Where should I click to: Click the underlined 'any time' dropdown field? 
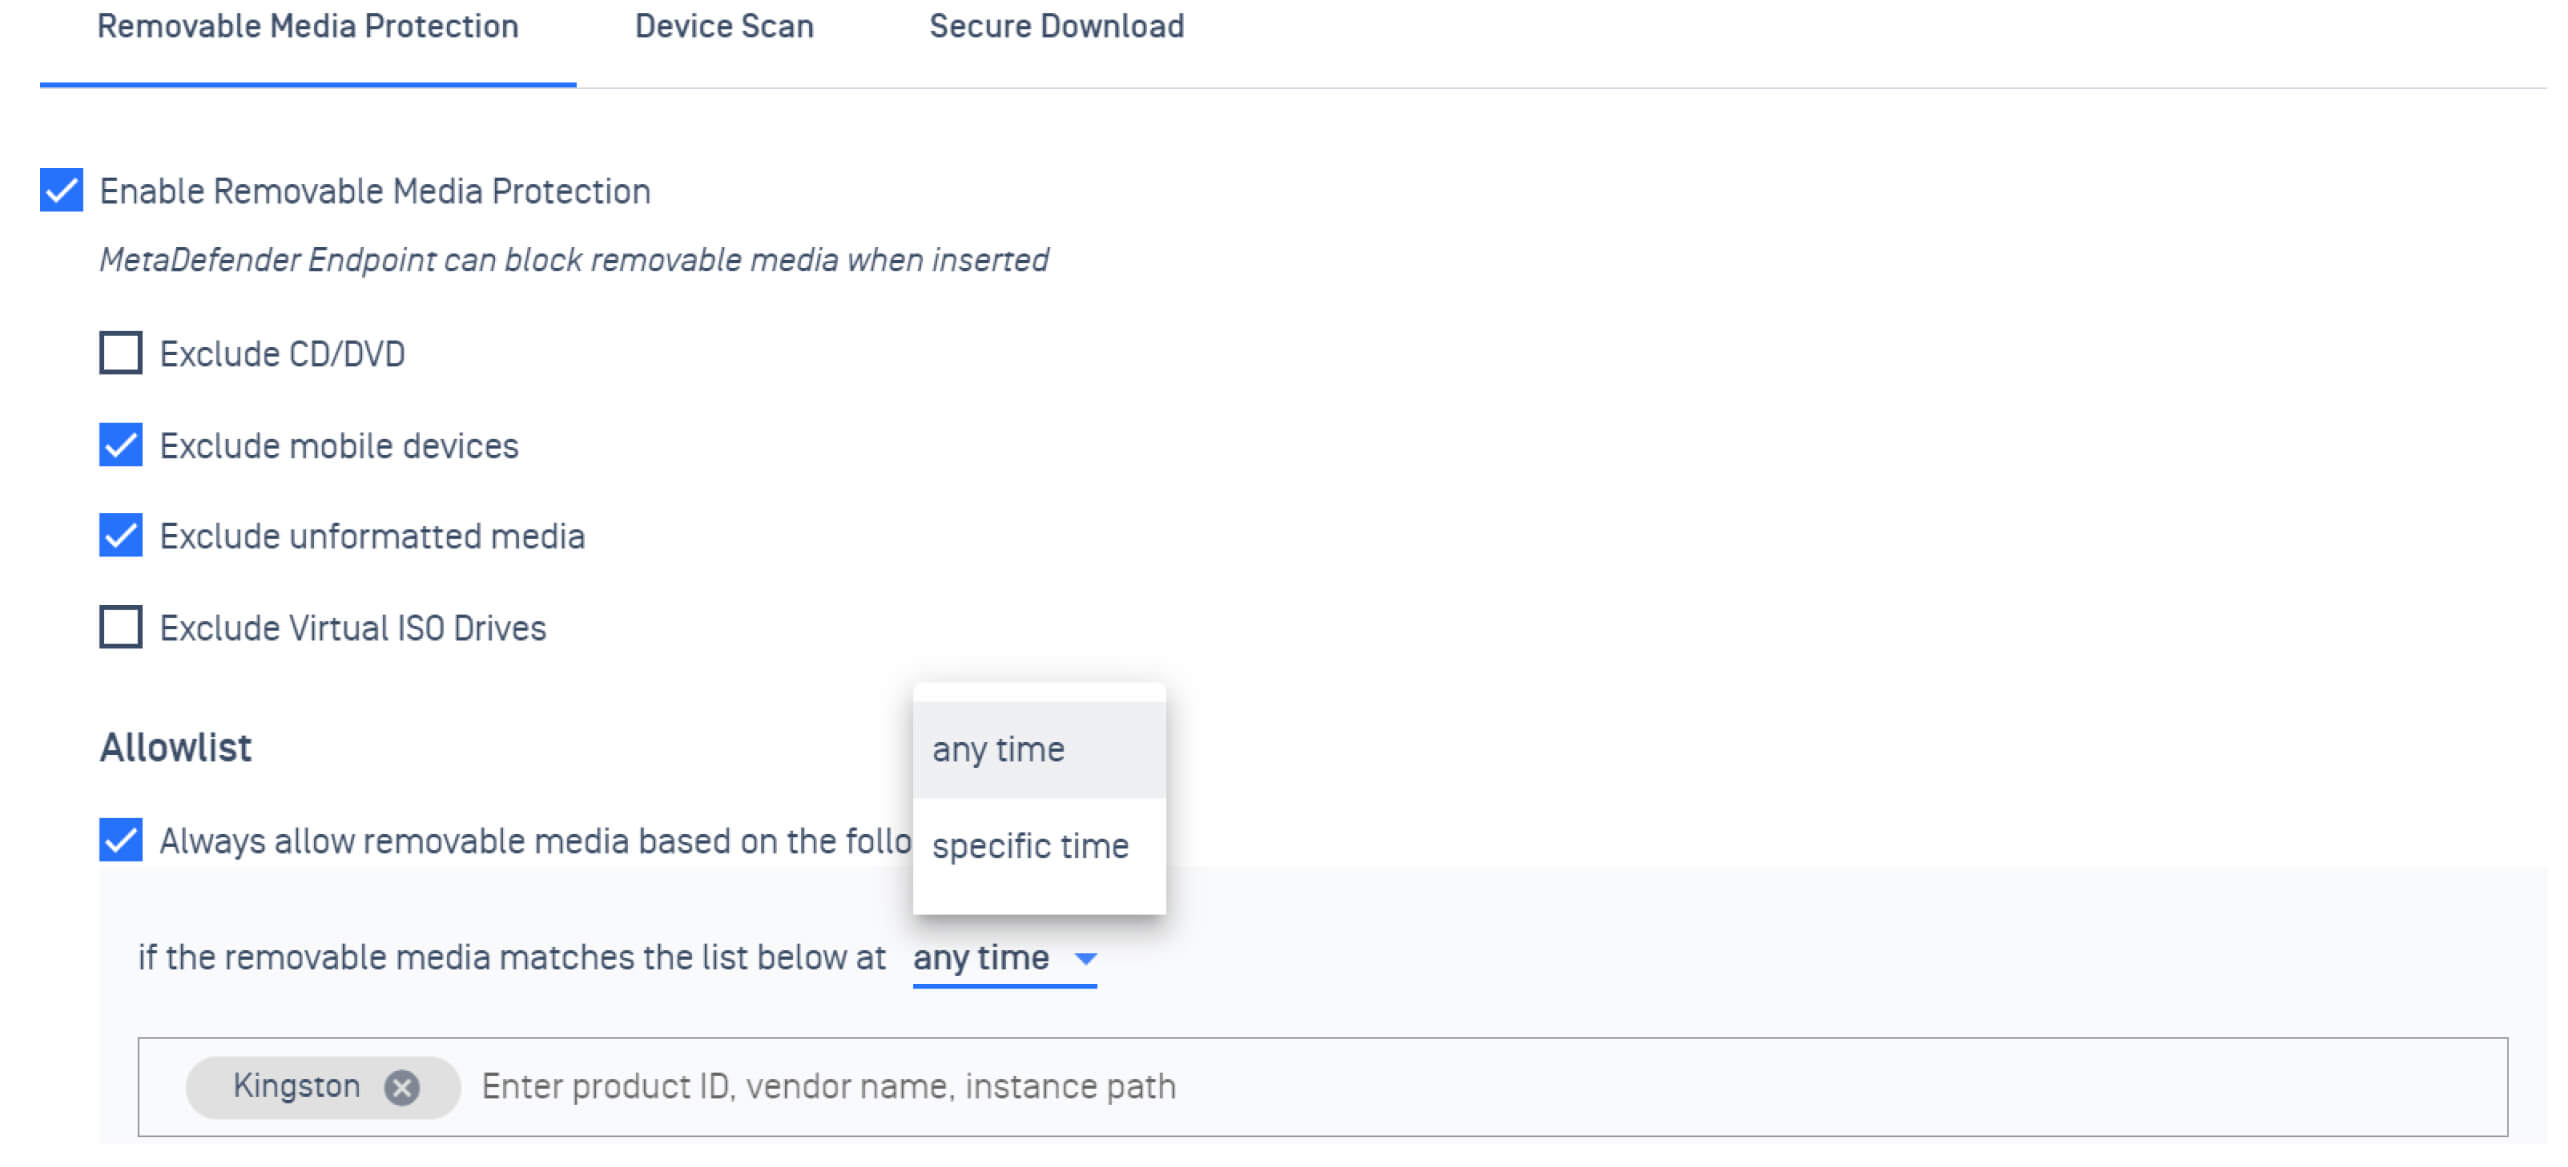click(981, 958)
